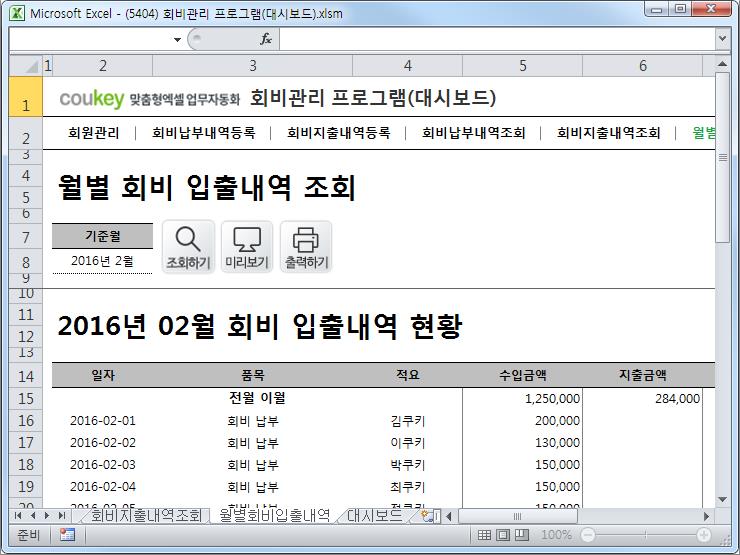Click the 수입금액 column header cell
740x555 pixels.
click(x=522, y=375)
